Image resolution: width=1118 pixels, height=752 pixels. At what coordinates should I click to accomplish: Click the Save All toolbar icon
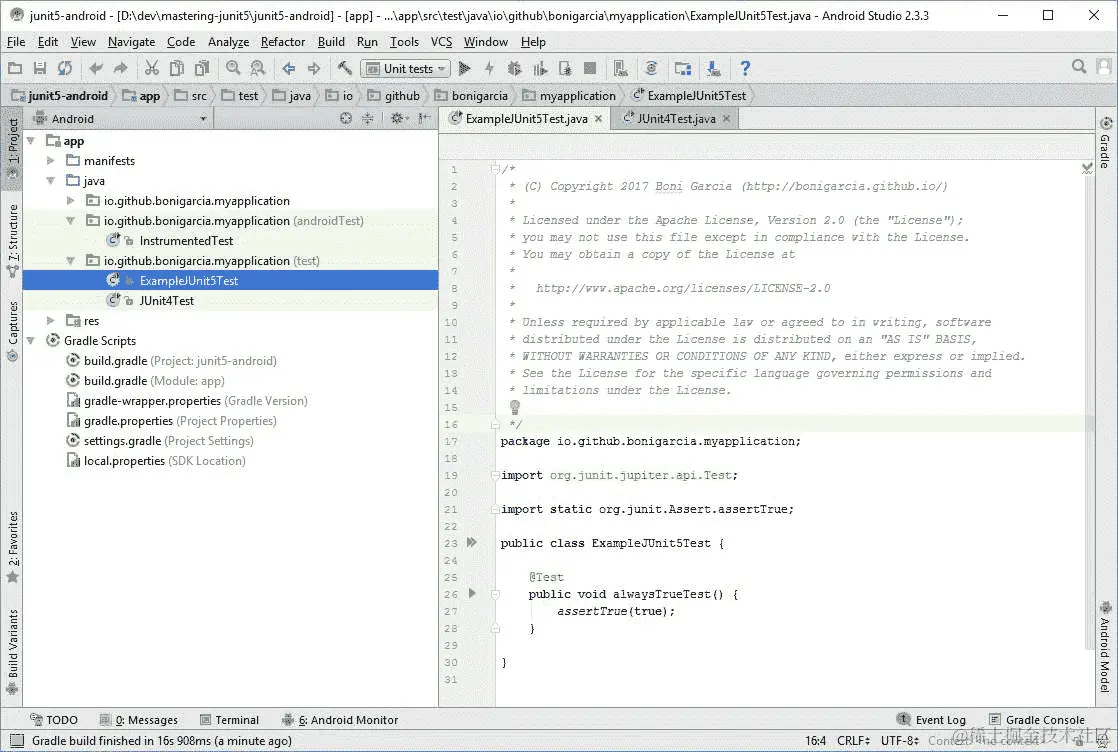pos(40,68)
